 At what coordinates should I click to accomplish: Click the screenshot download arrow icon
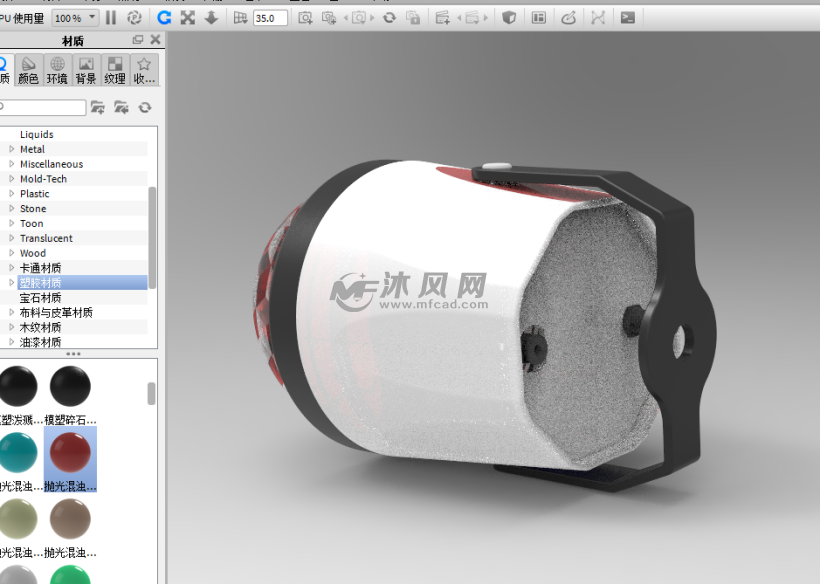[x=211, y=16]
